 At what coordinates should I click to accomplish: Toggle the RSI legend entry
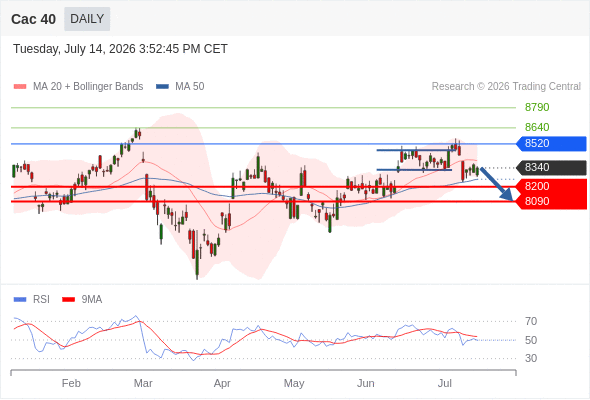pos(32,300)
